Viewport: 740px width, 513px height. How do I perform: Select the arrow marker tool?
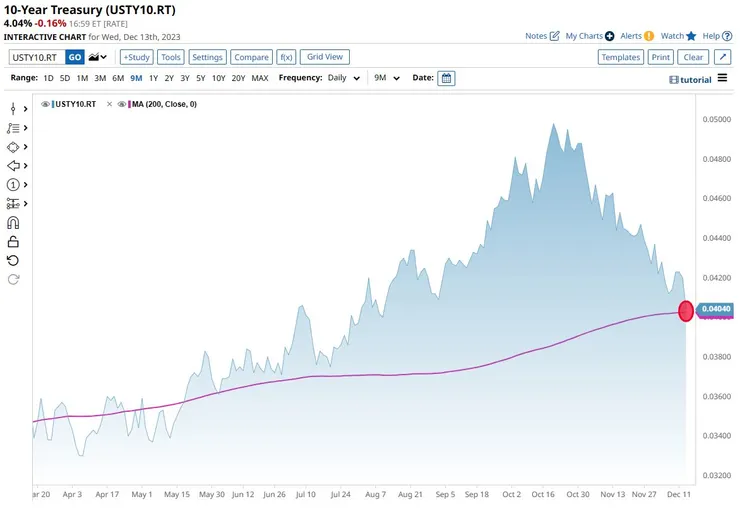point(13,166)
